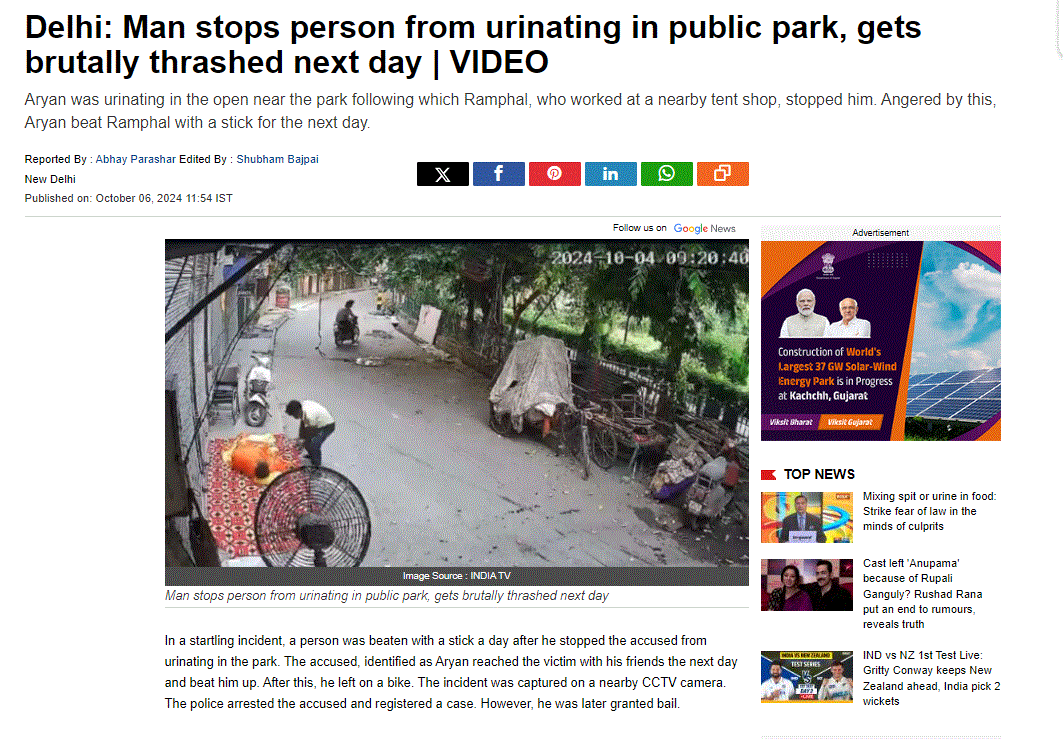Click the solar-wind energy park advertisement
The image size is (1063, 739).
click(881, 341)
